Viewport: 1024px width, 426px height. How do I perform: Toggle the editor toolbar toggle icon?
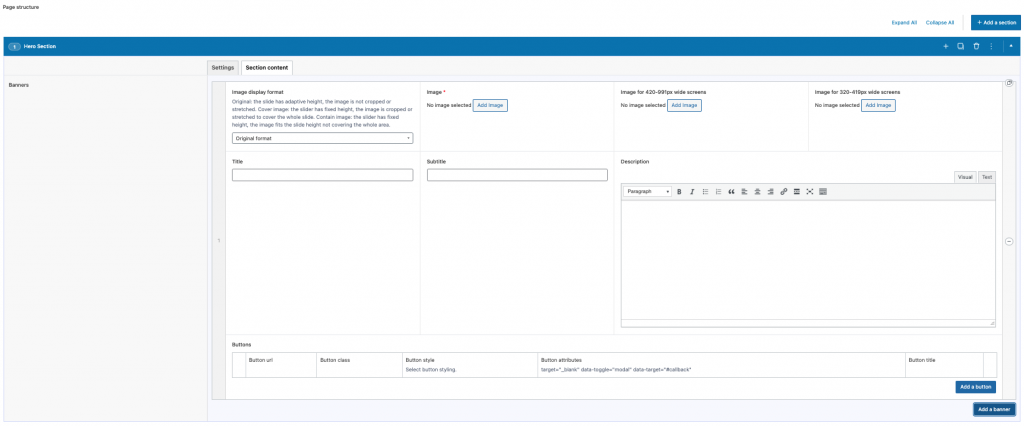823,191
